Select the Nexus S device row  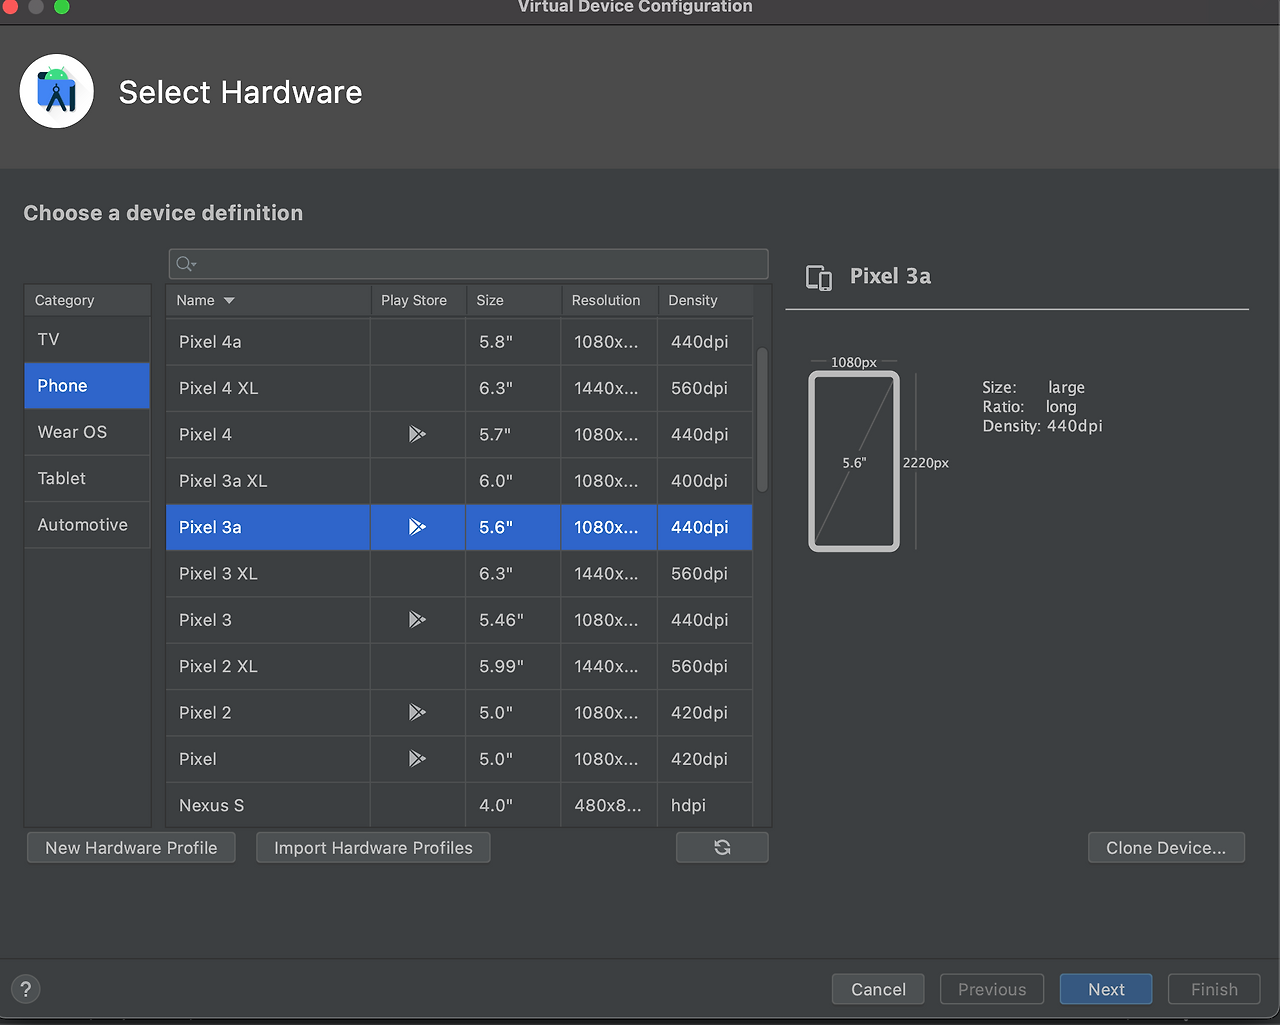coord(459,805)
